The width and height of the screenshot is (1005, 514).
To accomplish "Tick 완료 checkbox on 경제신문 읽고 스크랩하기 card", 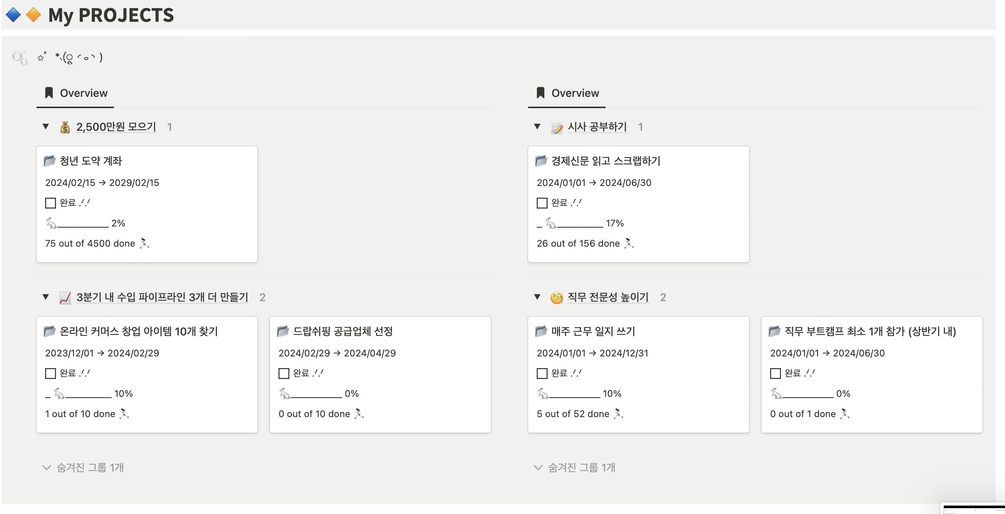I will 542,203.
